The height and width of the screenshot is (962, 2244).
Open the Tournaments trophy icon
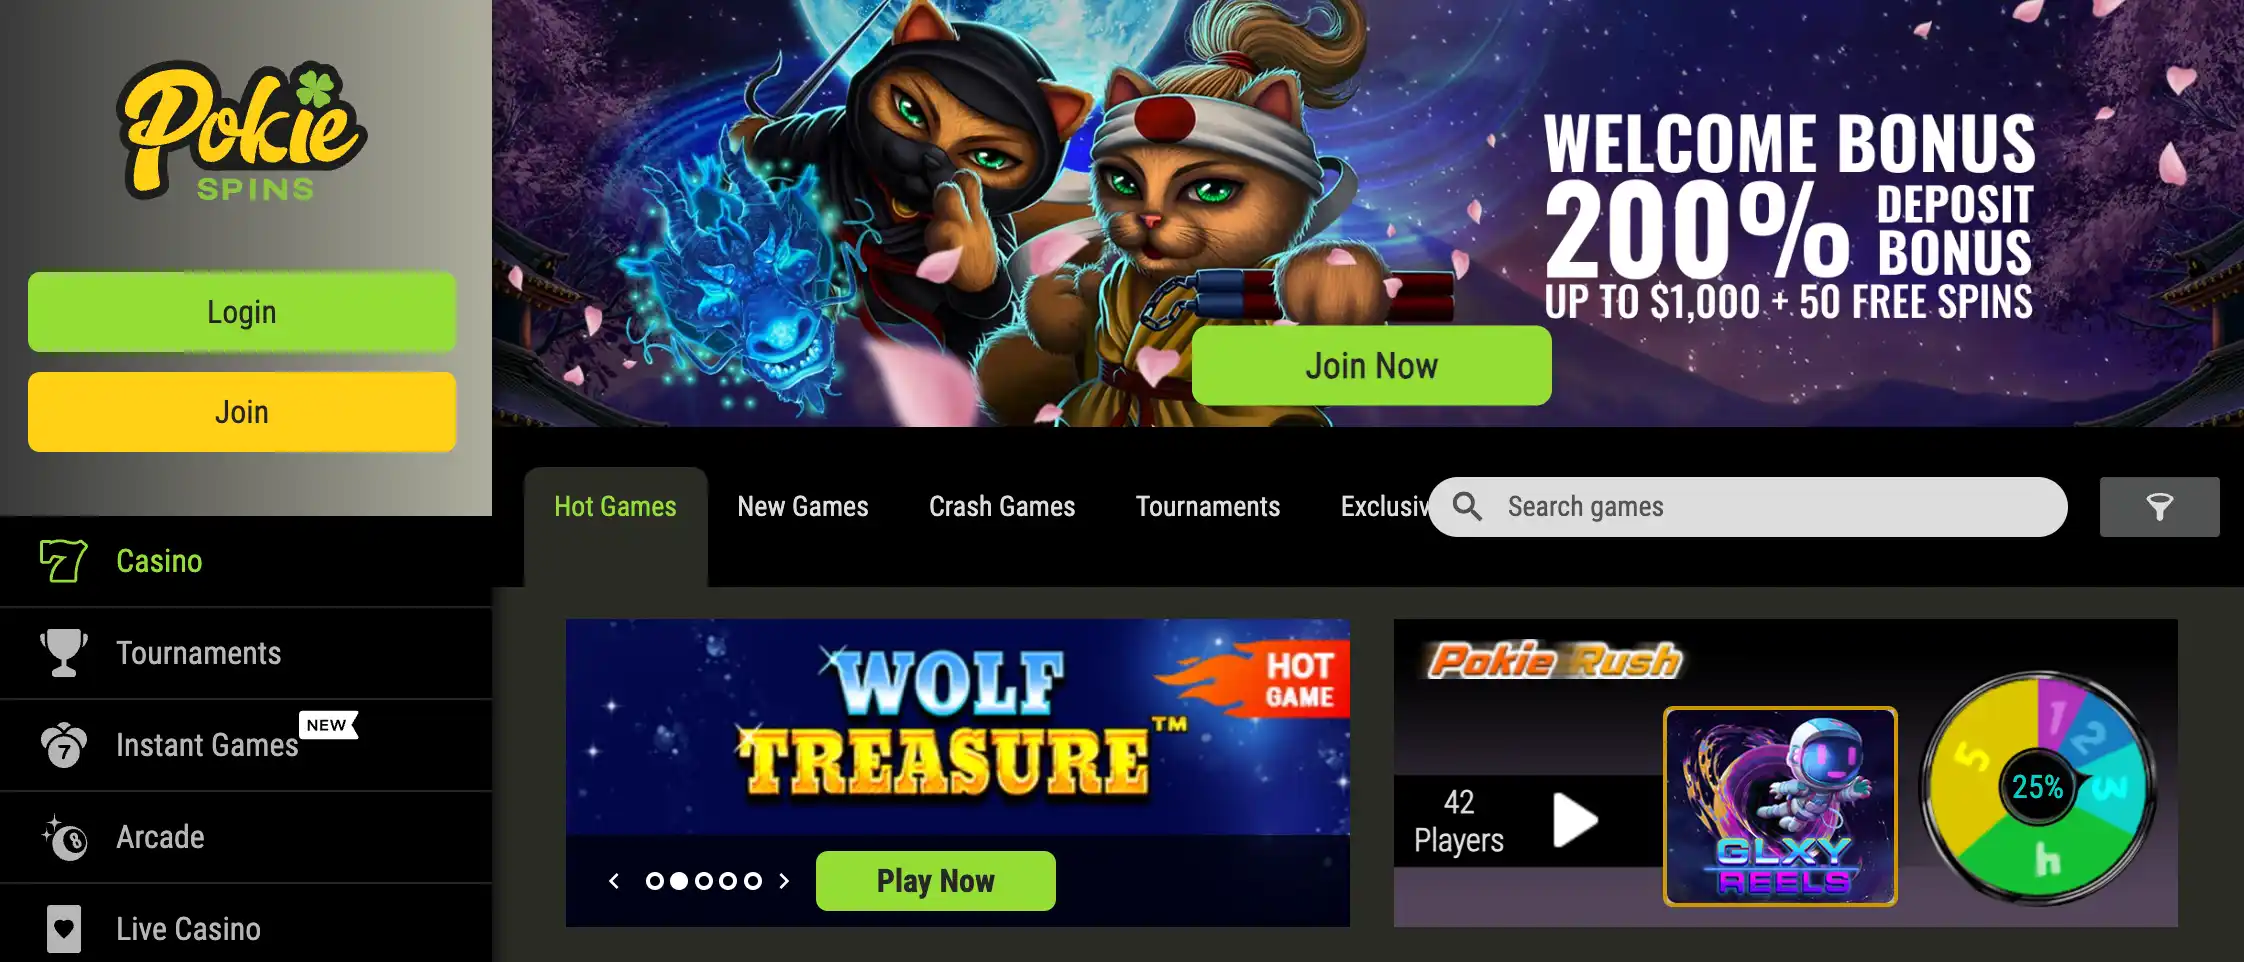(x=63, y=653)
